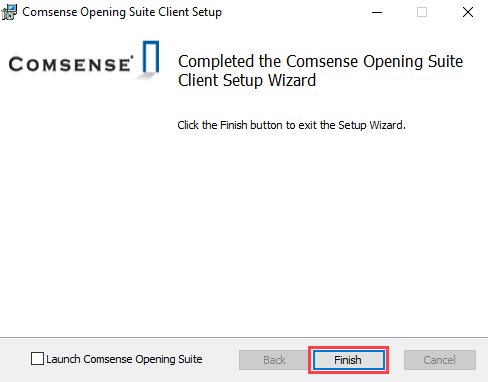Minimize the setup wizard window
This screenshot has width=488, height=382.
coord(377,12)
